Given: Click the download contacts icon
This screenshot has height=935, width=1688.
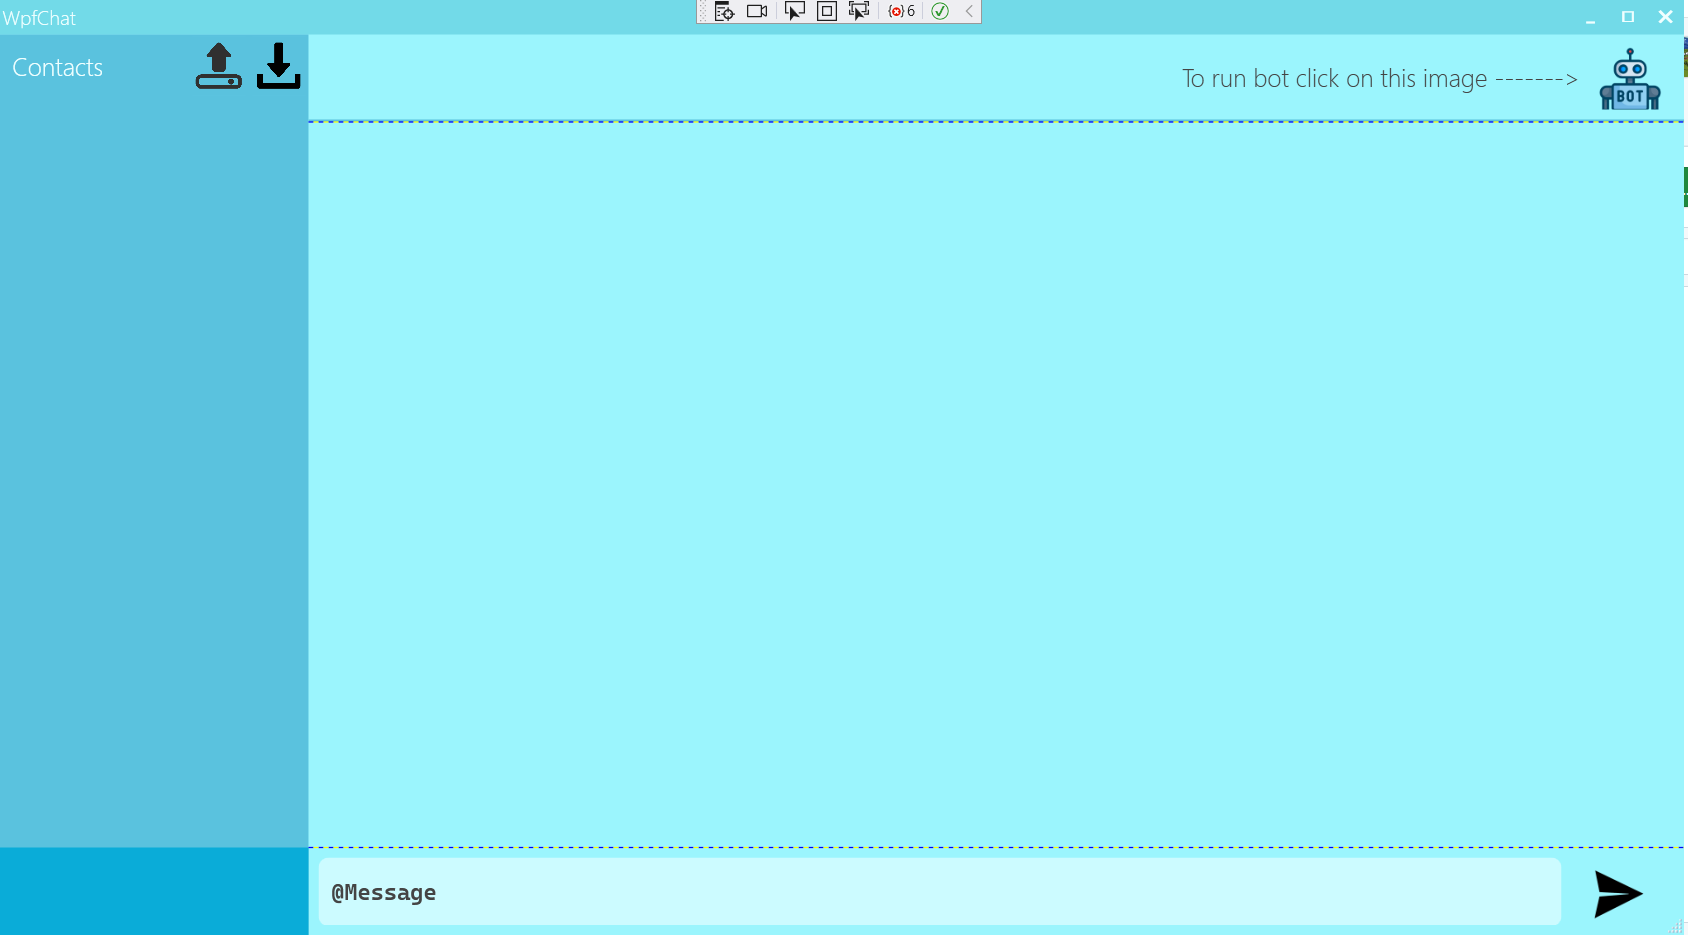Looking at the screenshot, I should [x=277, y=65].
